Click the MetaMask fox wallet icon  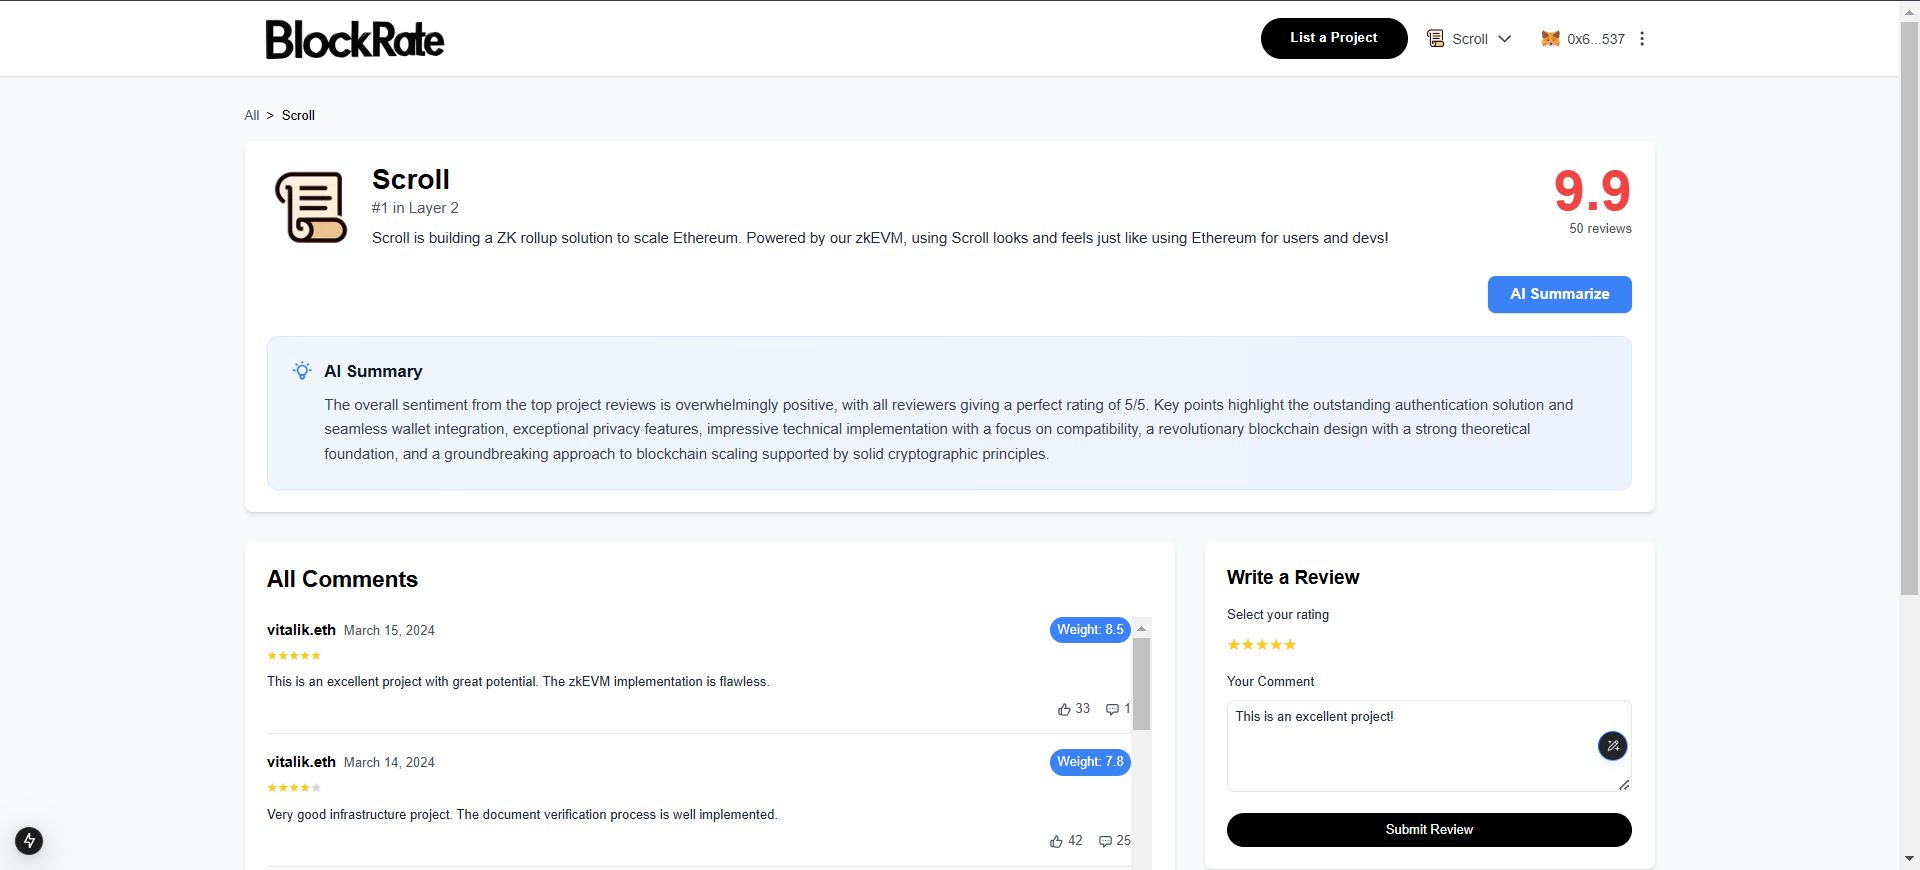pyautogui.click(x=1550, y=39)
